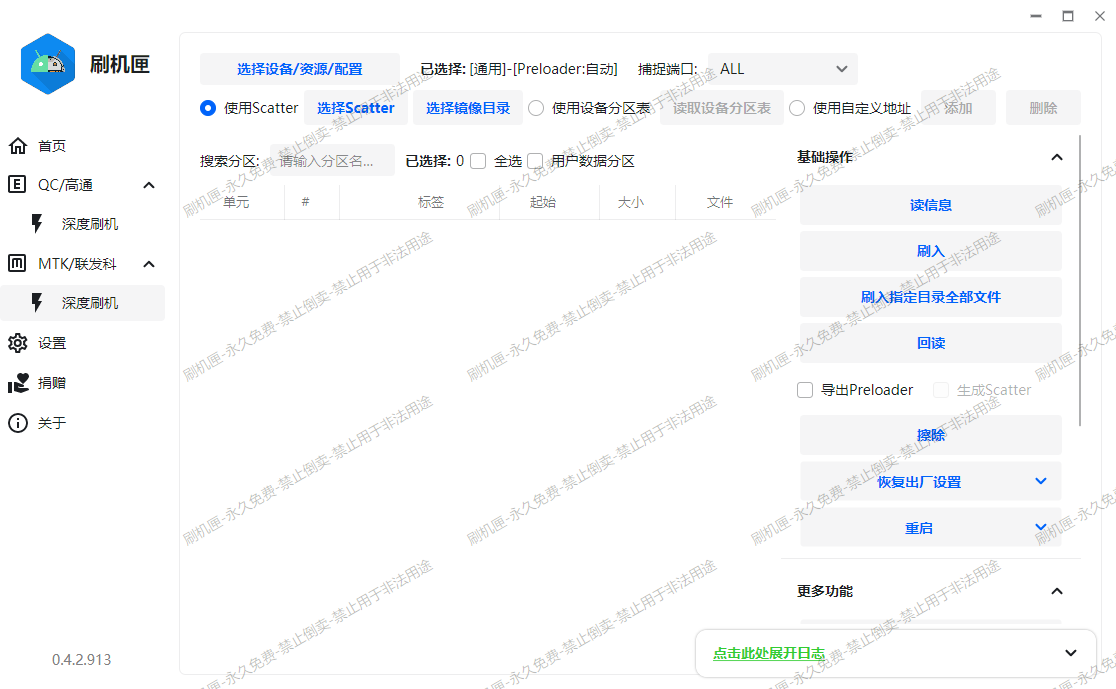Select the 使用设备分区表 radio option
The width and height of the screenshot is (1116, 689).
click(537, 108)
